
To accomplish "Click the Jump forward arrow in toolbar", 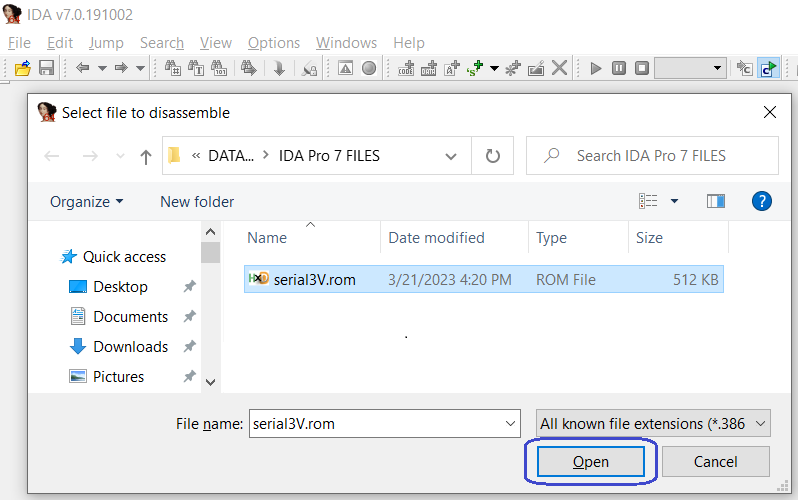I will coord(121,68).
